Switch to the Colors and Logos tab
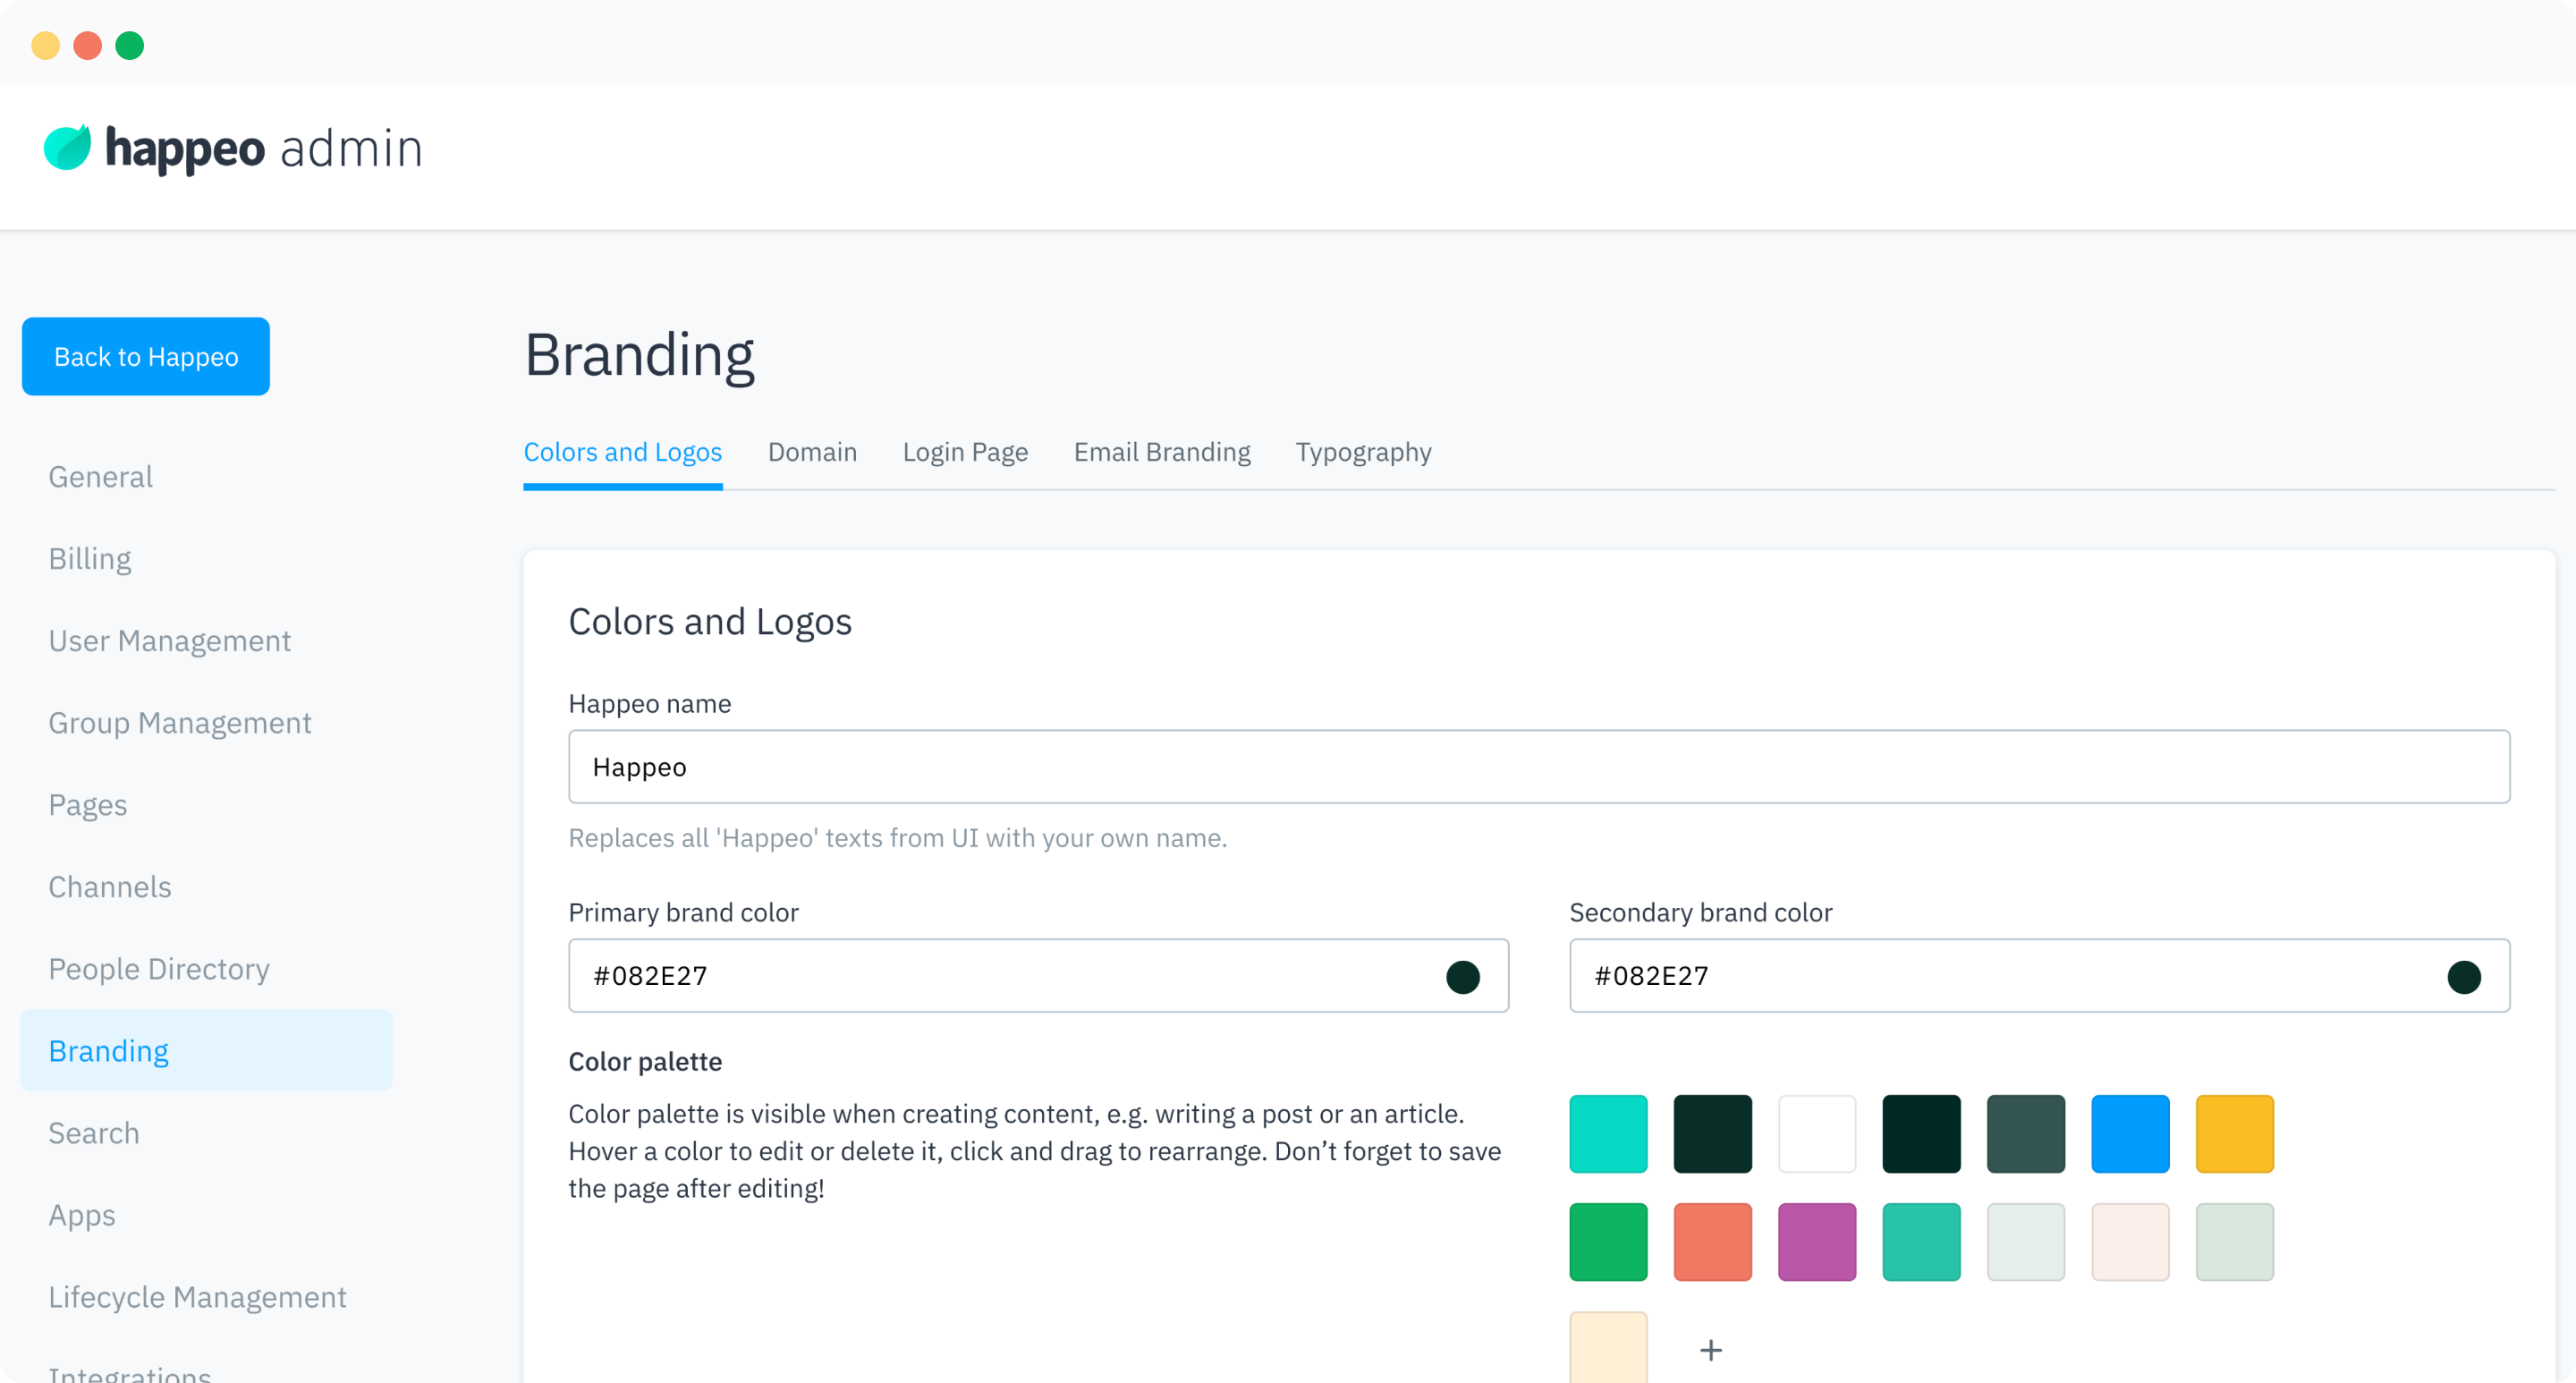Viewport: 2576px width, 1383px height. pos(623,452)
